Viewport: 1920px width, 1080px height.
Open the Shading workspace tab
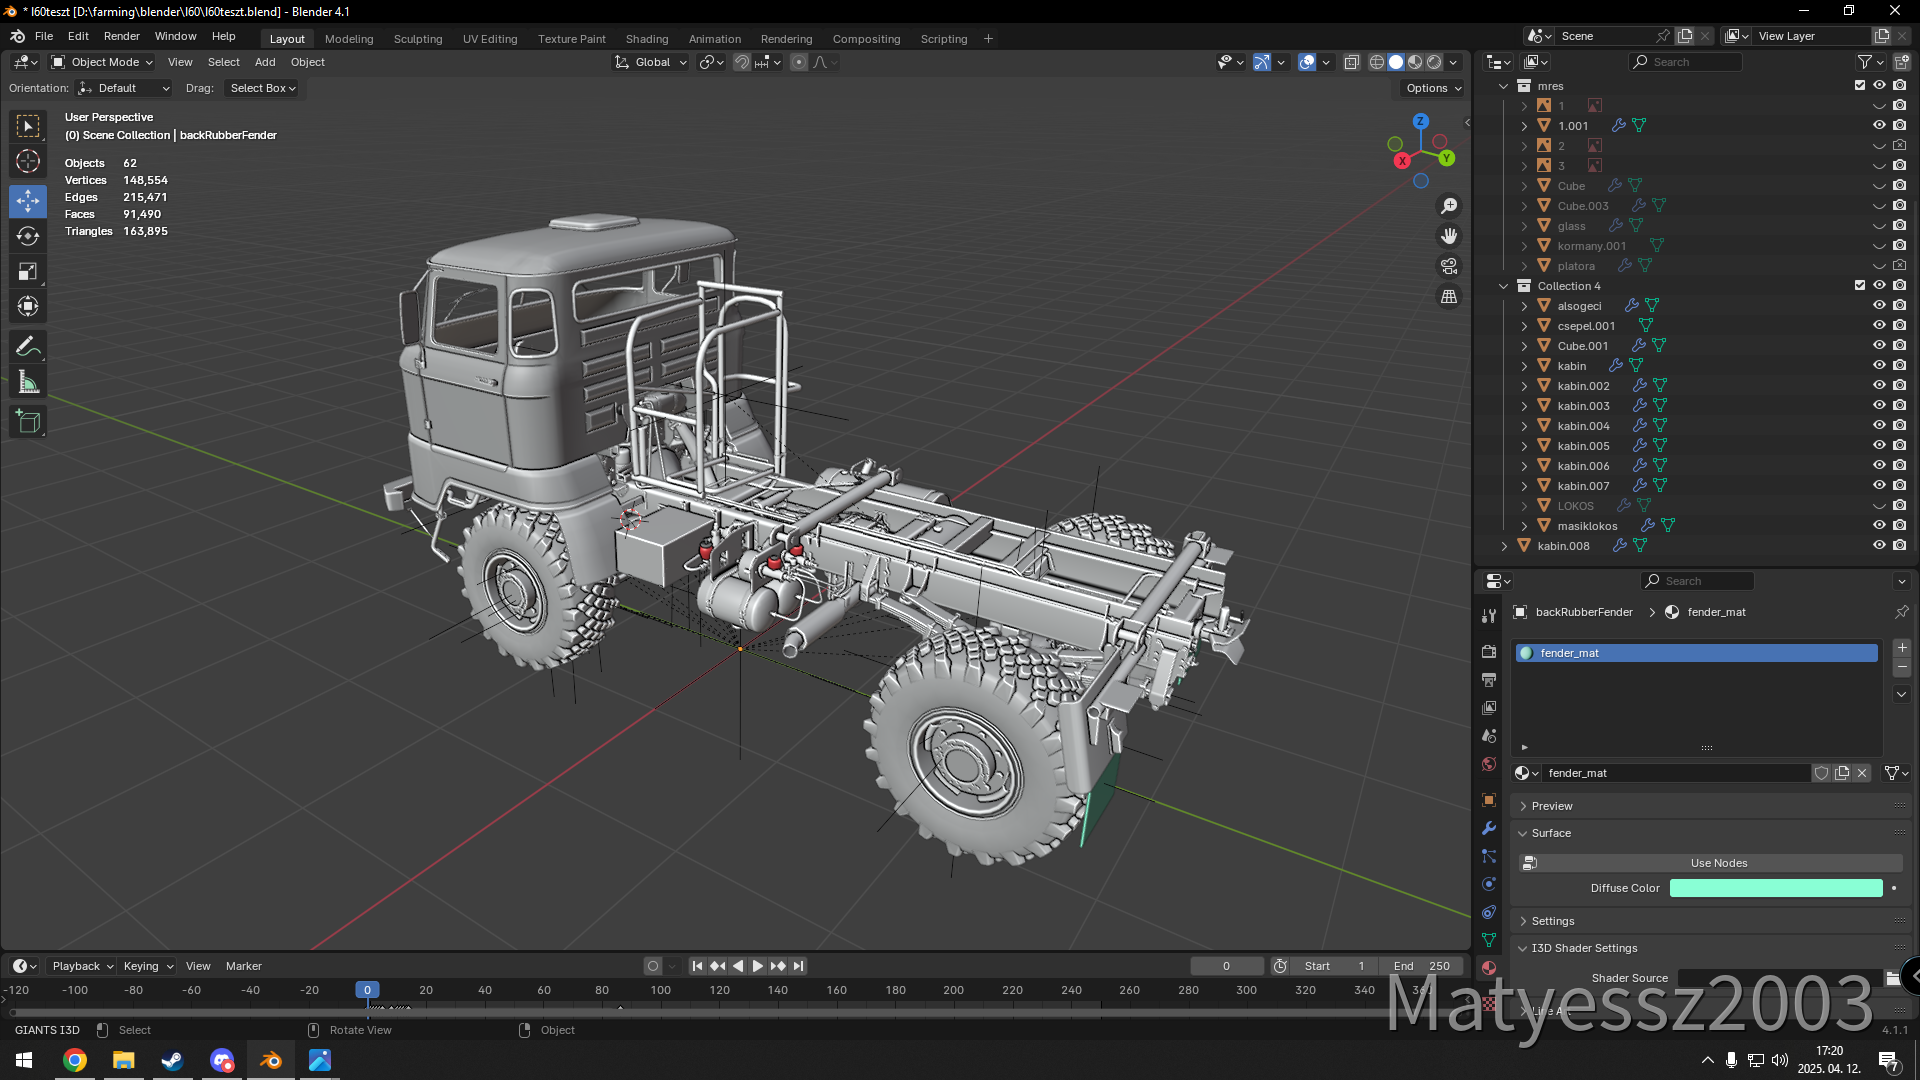click(646, 39)
